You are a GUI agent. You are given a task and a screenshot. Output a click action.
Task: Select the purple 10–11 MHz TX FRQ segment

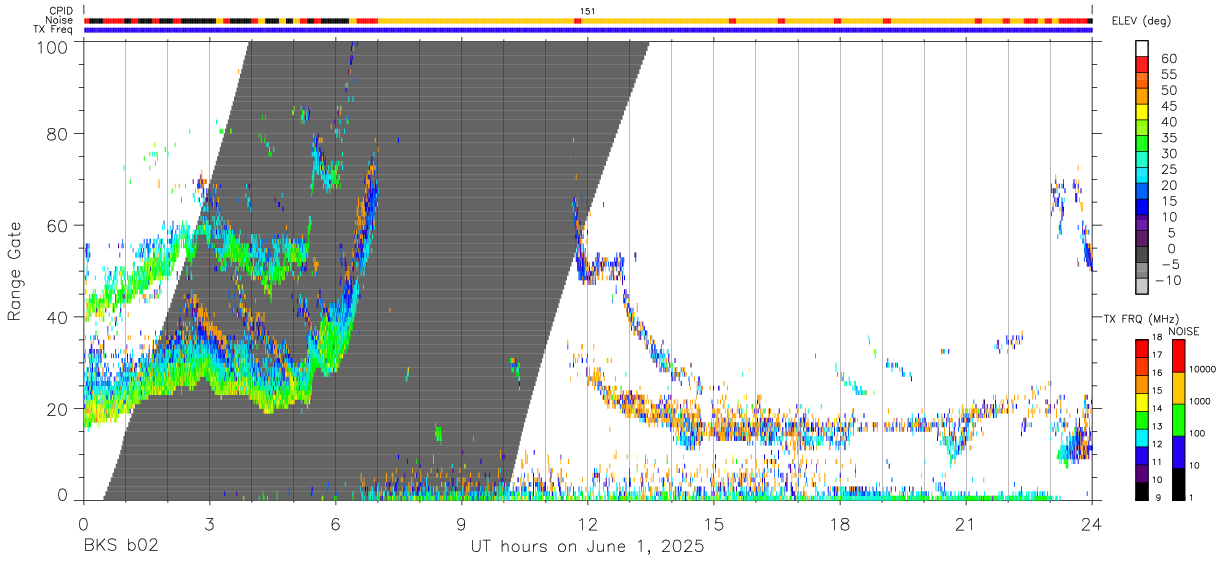coord(1141,473)
